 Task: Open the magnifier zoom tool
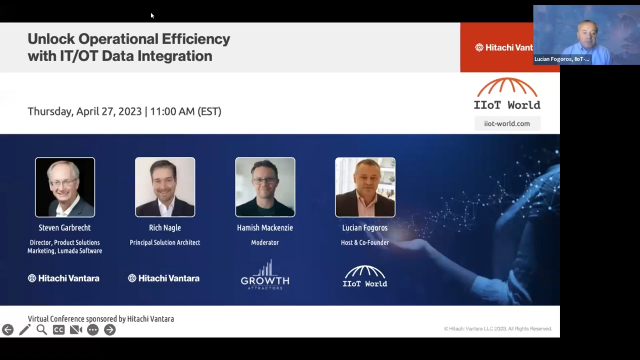(42, 330)
